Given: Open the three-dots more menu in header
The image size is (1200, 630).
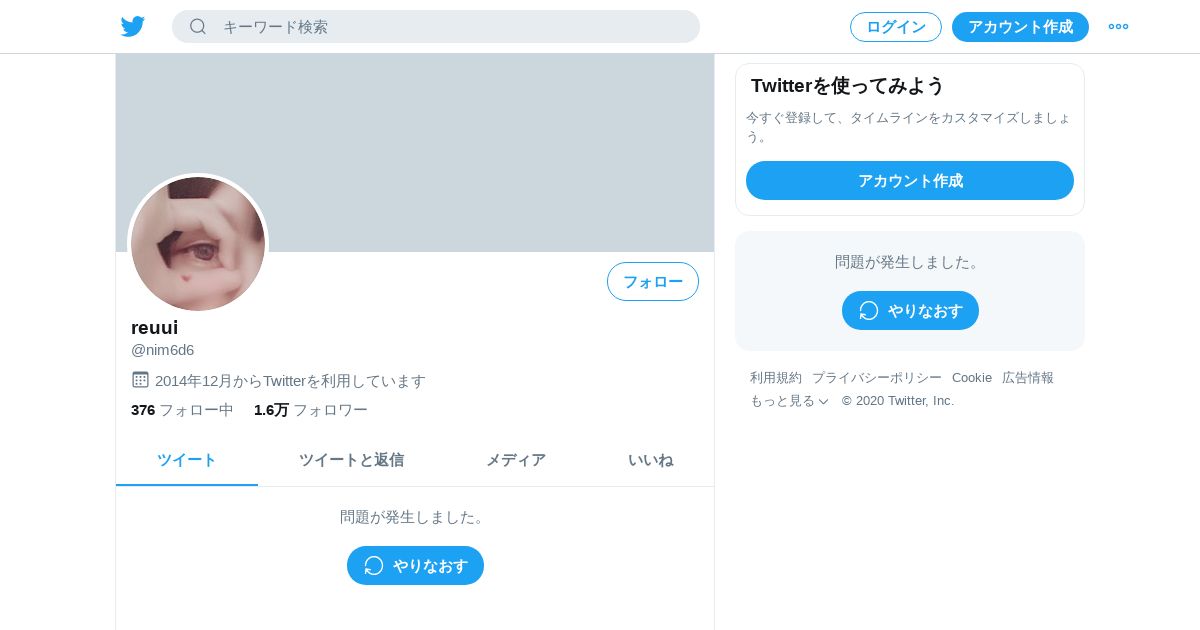Looking at the screenshot, I should click(x=1118, y=27).
